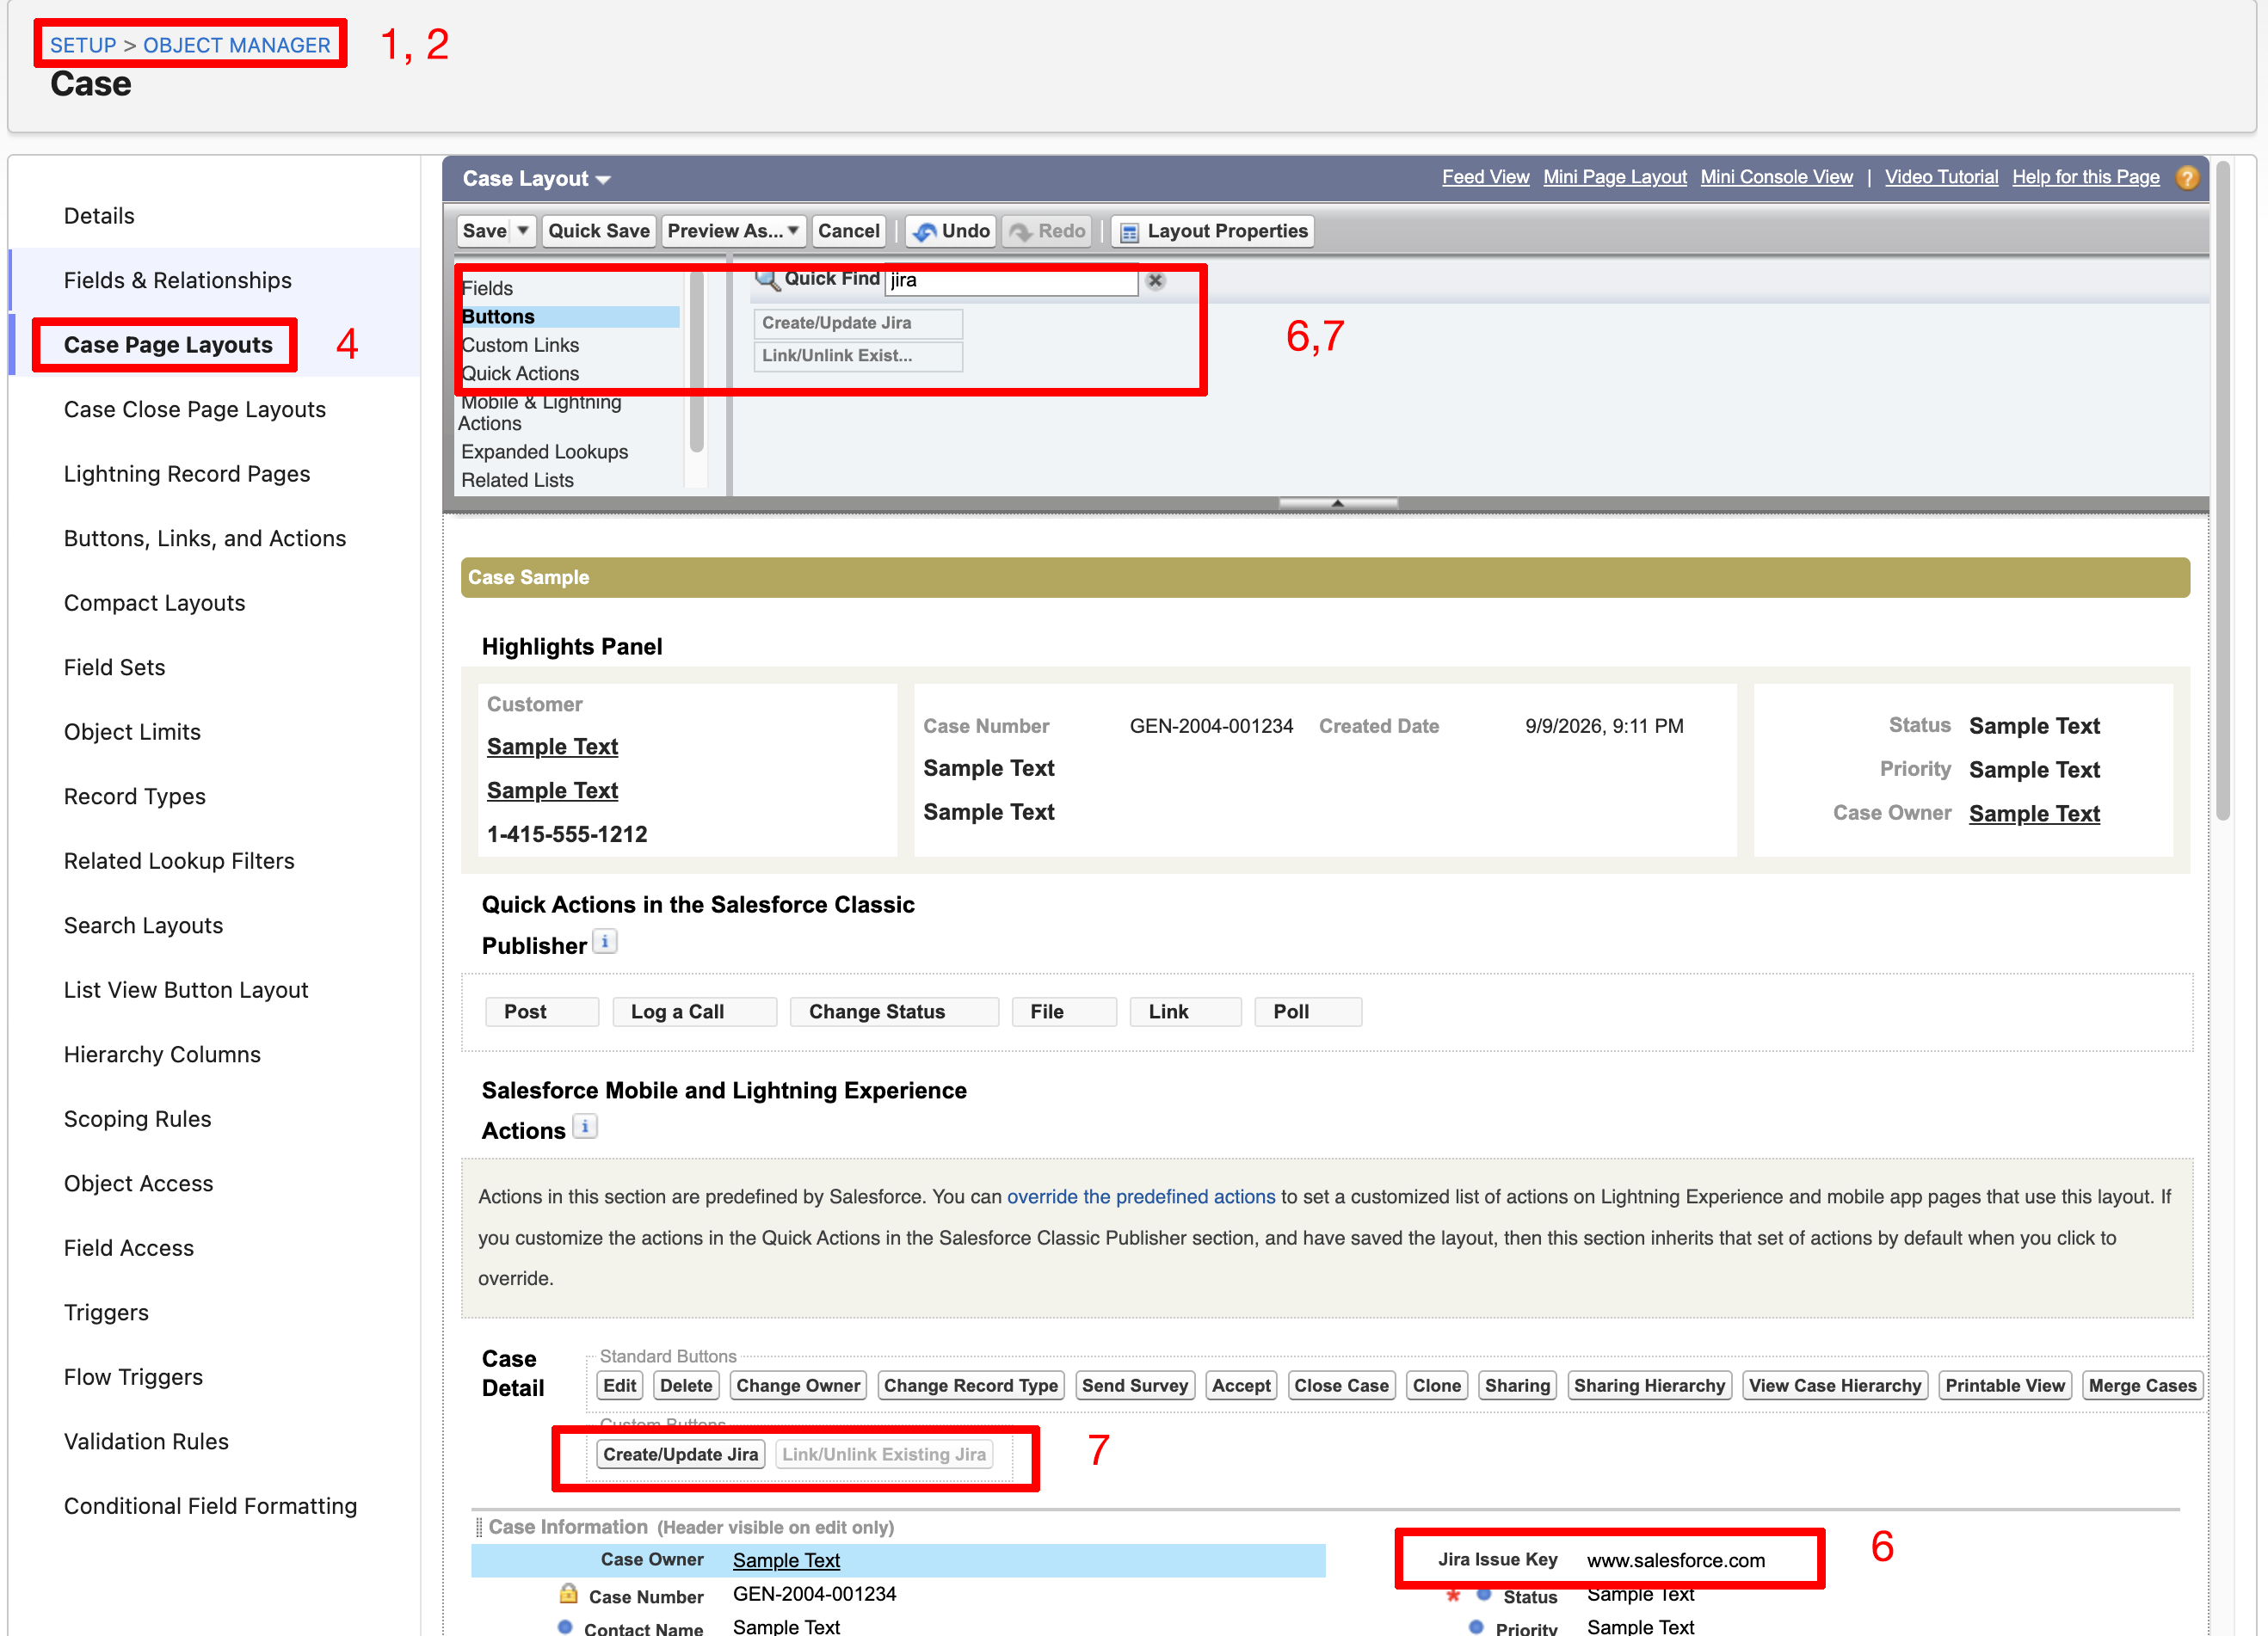2268x1636 pixels.
Task: Open the Case Layout dropdown arrow
Action: [x=603, y=180]
